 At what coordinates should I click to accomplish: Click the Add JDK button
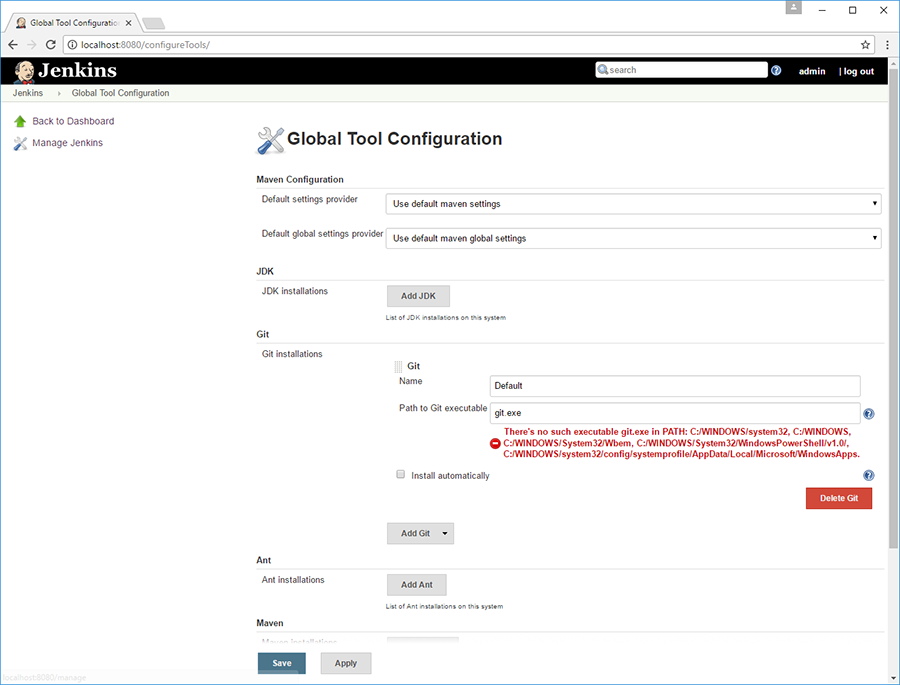(418, 296)
